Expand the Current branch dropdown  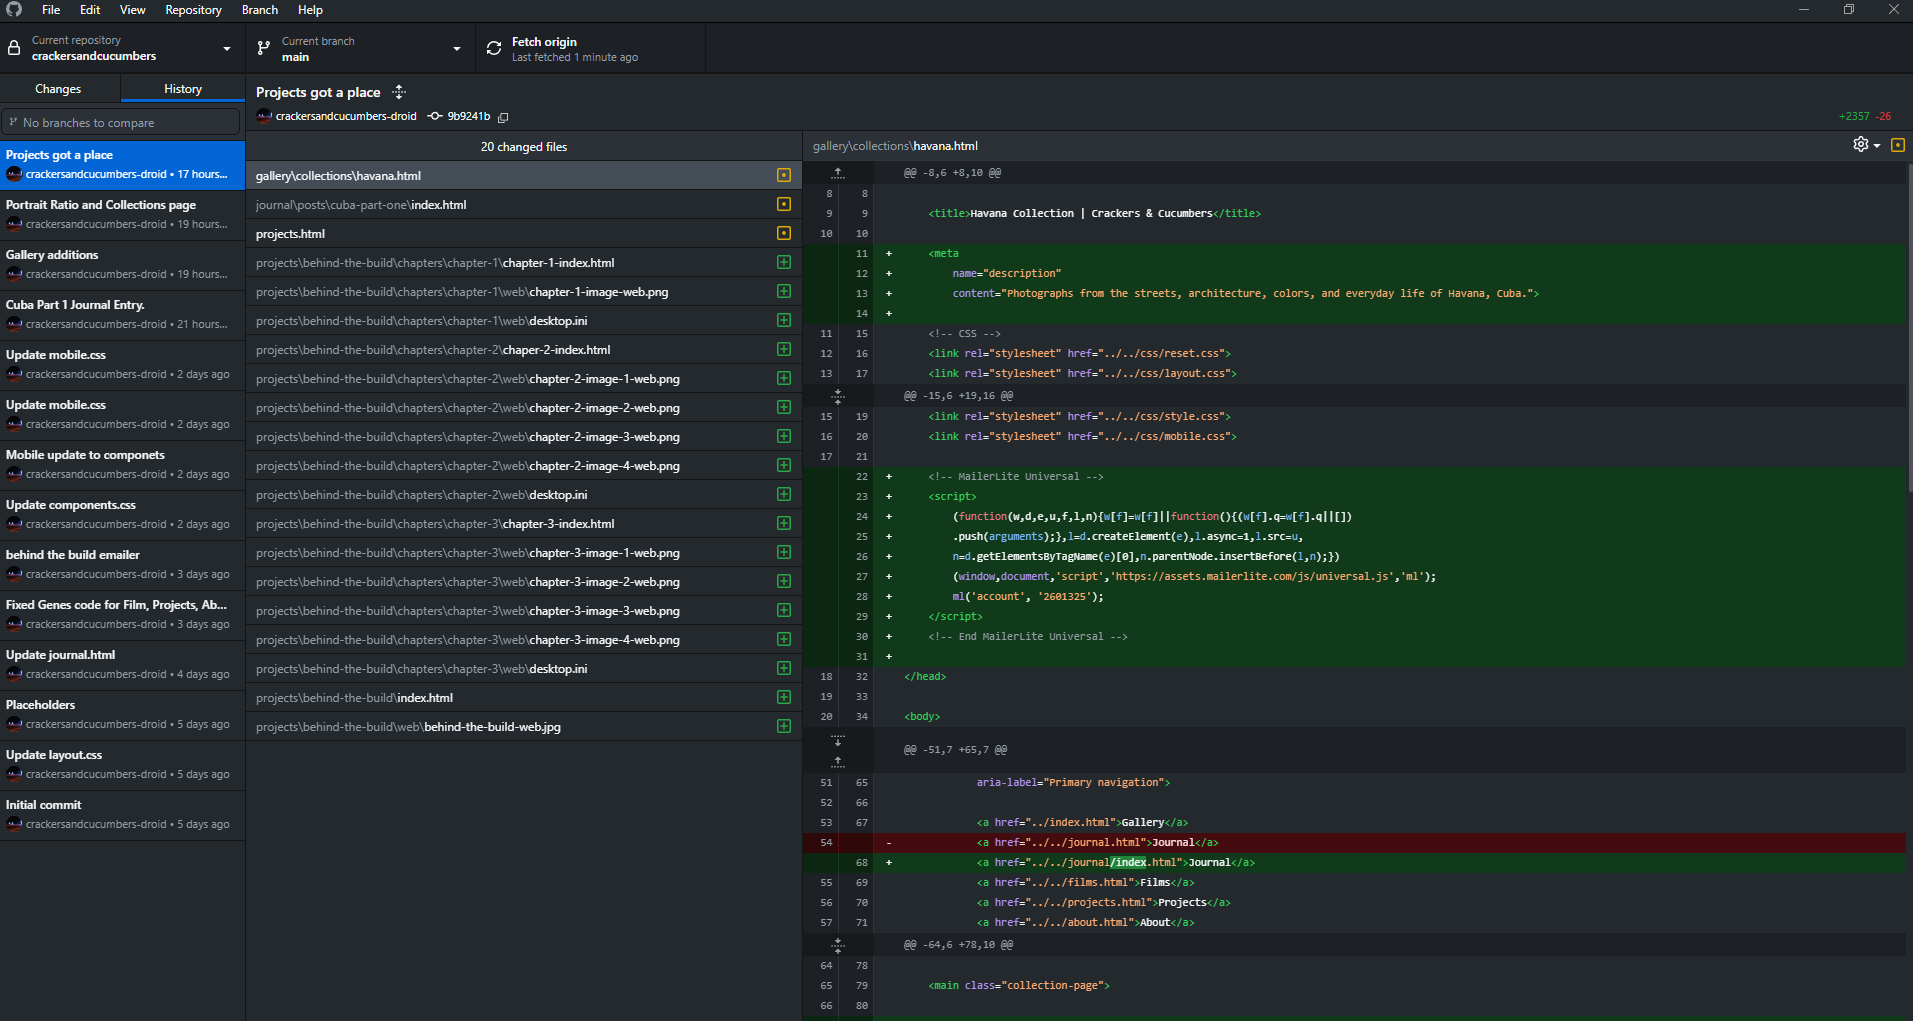coord(360,48)
